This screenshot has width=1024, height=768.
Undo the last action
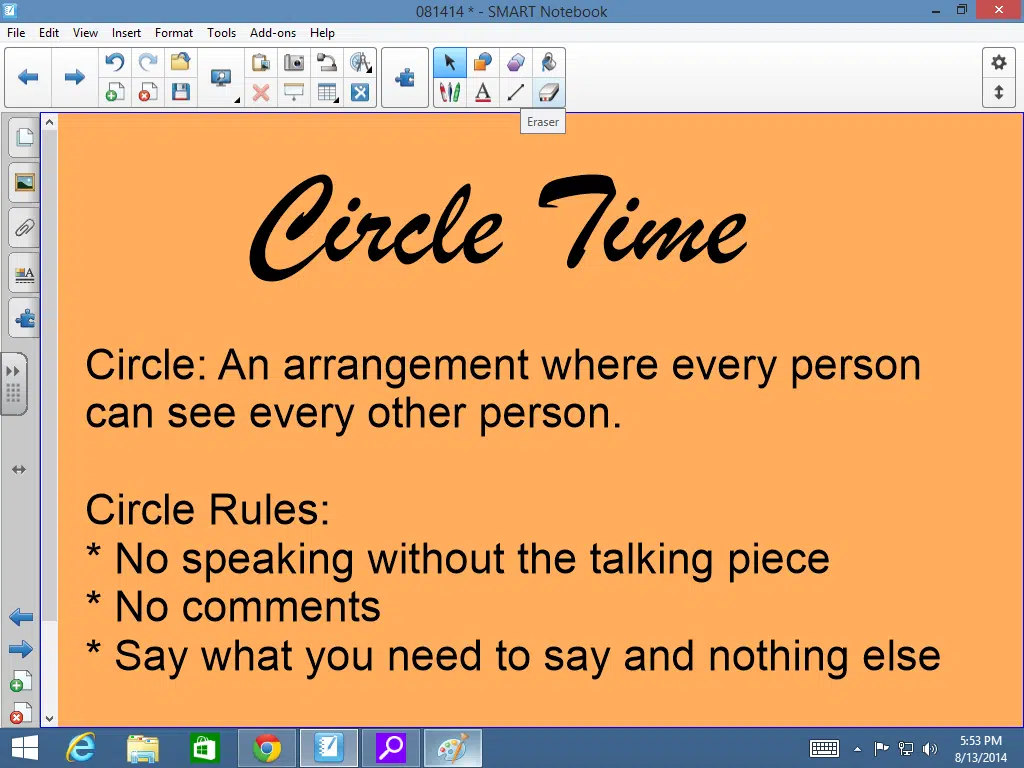pyautogui.click(x=115, y=63)
